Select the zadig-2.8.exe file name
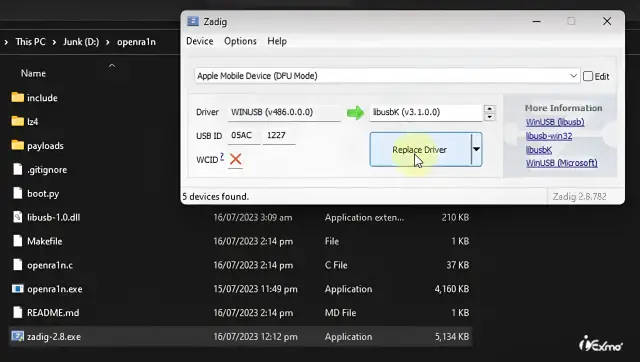Image resolution: width=640 pixels, height=362 pixels. (x=54, y=337)
